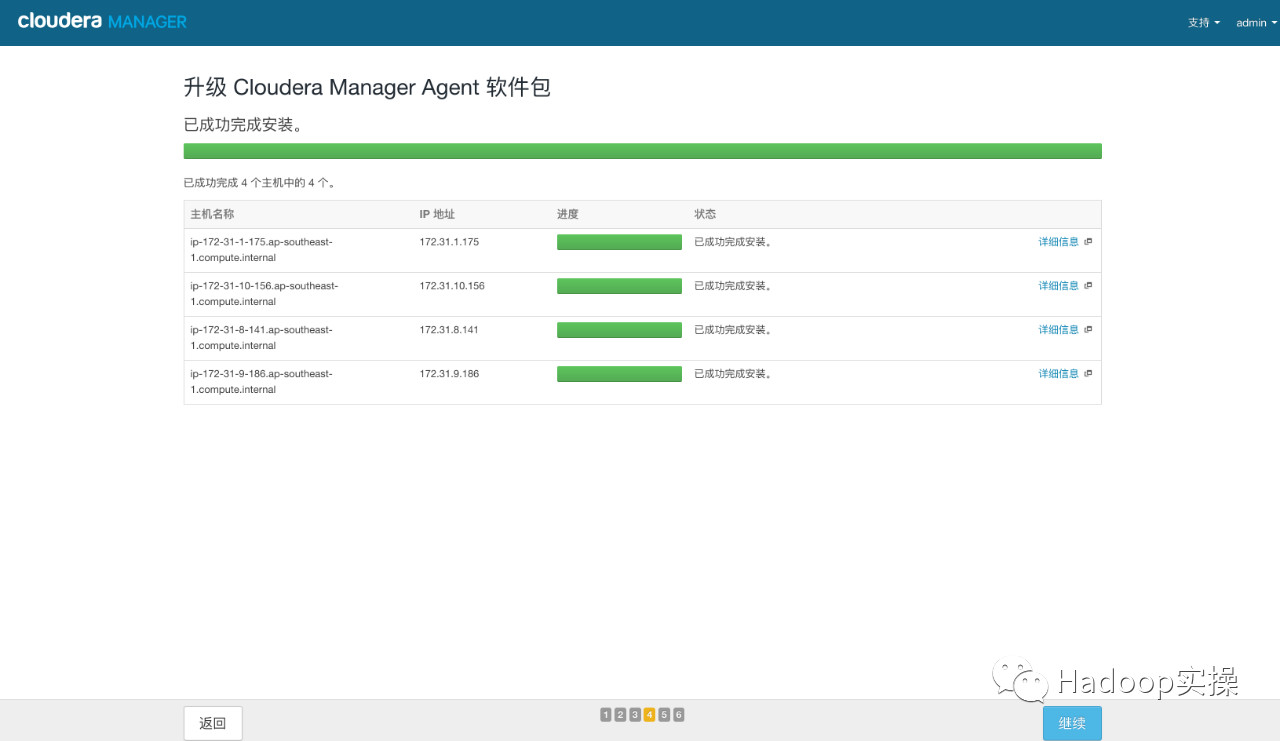
Task: Go to wizard step 1
Action: pyautogui.click(x=606, y=715)
